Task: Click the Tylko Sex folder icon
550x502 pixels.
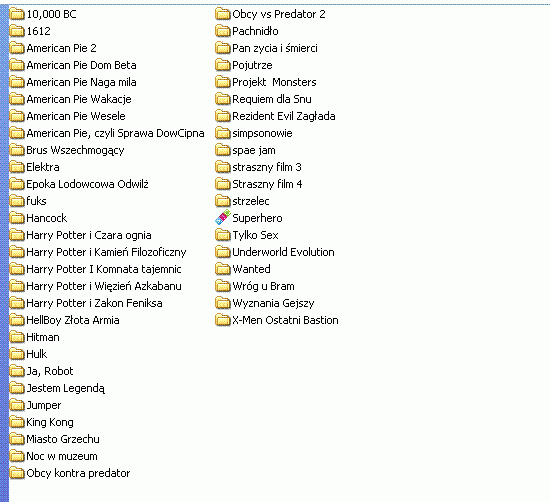Action: click(223, 235)
